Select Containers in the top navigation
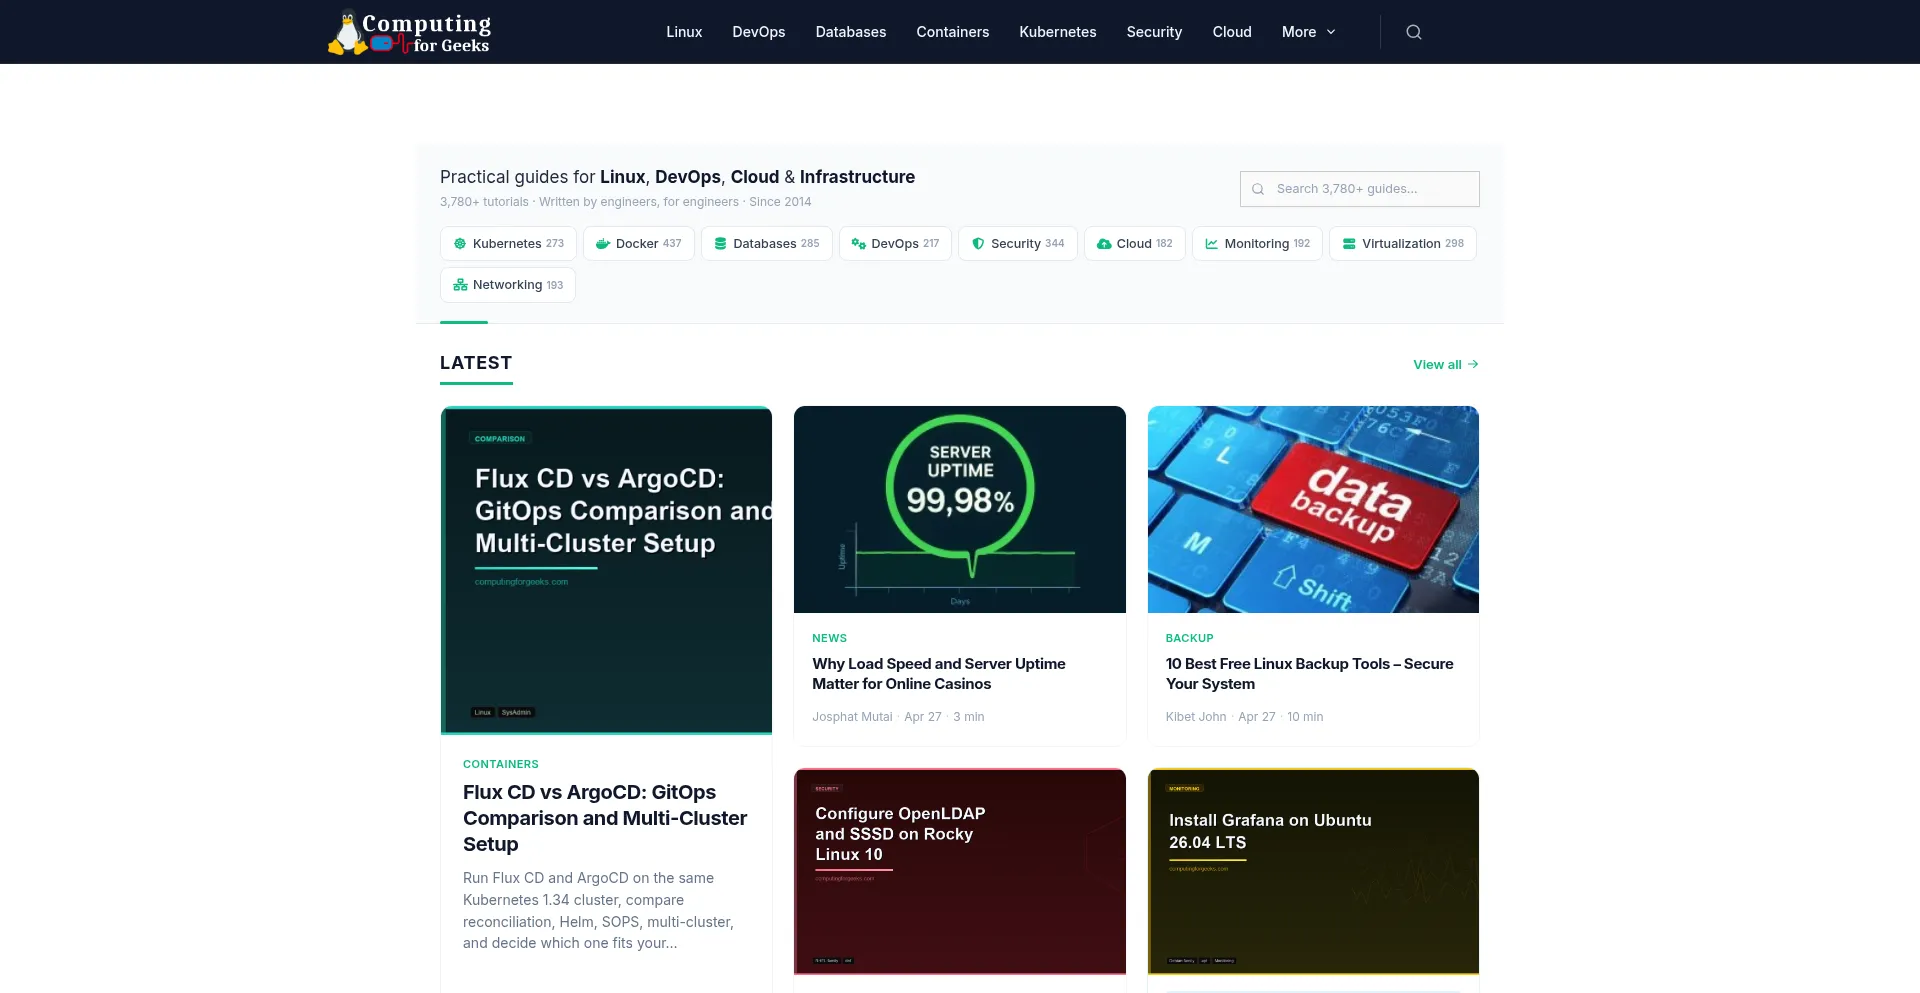Viewport: 1920px width, 993px height. (x=953, y=32)
